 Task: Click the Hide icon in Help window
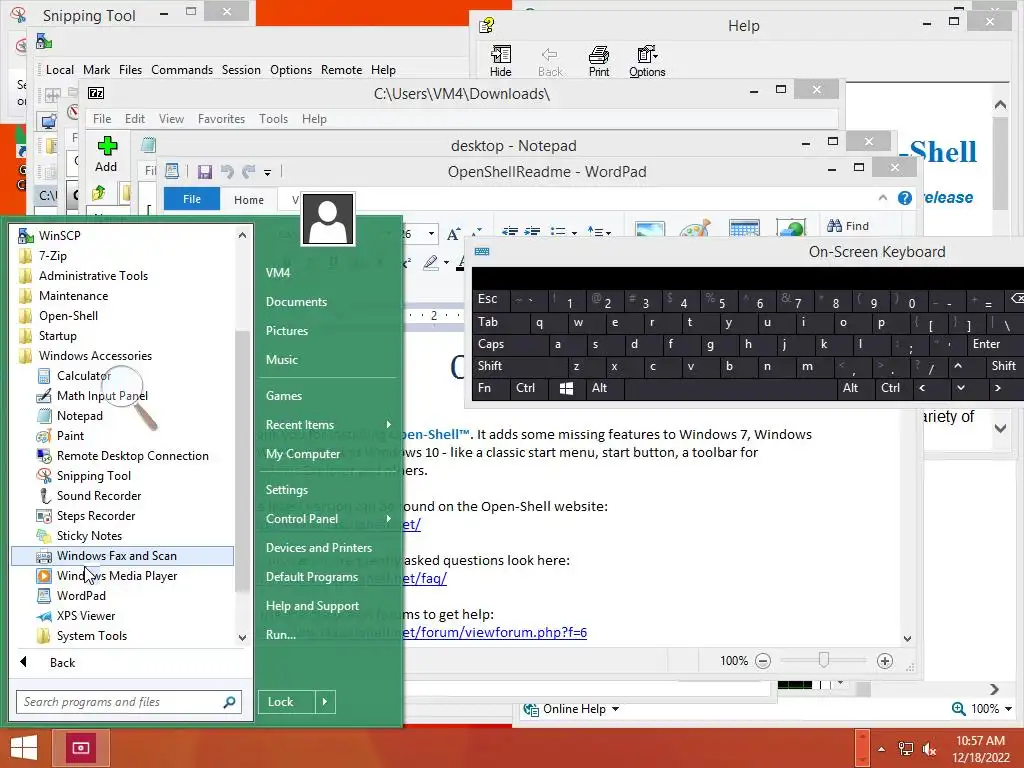(x=500, y=61)
